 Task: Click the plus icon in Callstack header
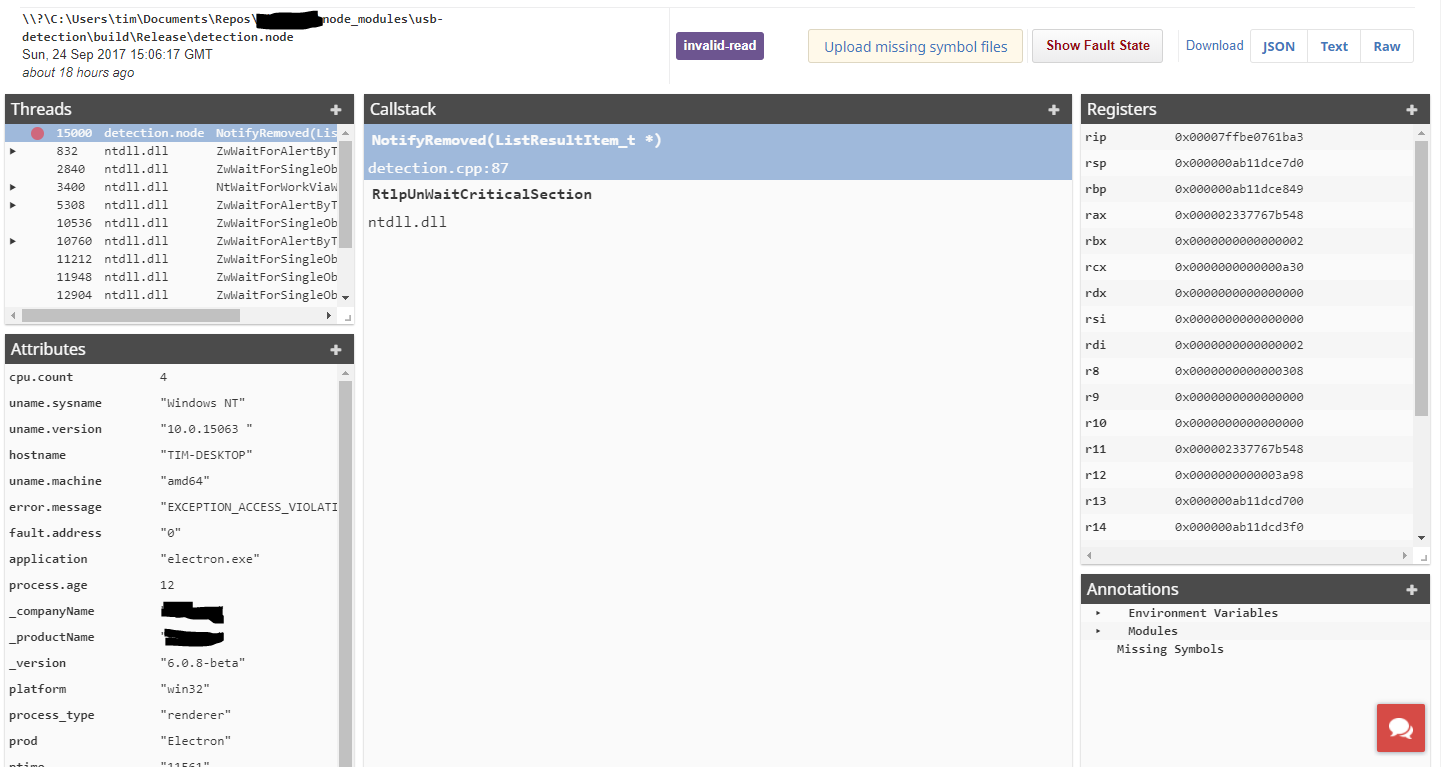pos(1054,110)
